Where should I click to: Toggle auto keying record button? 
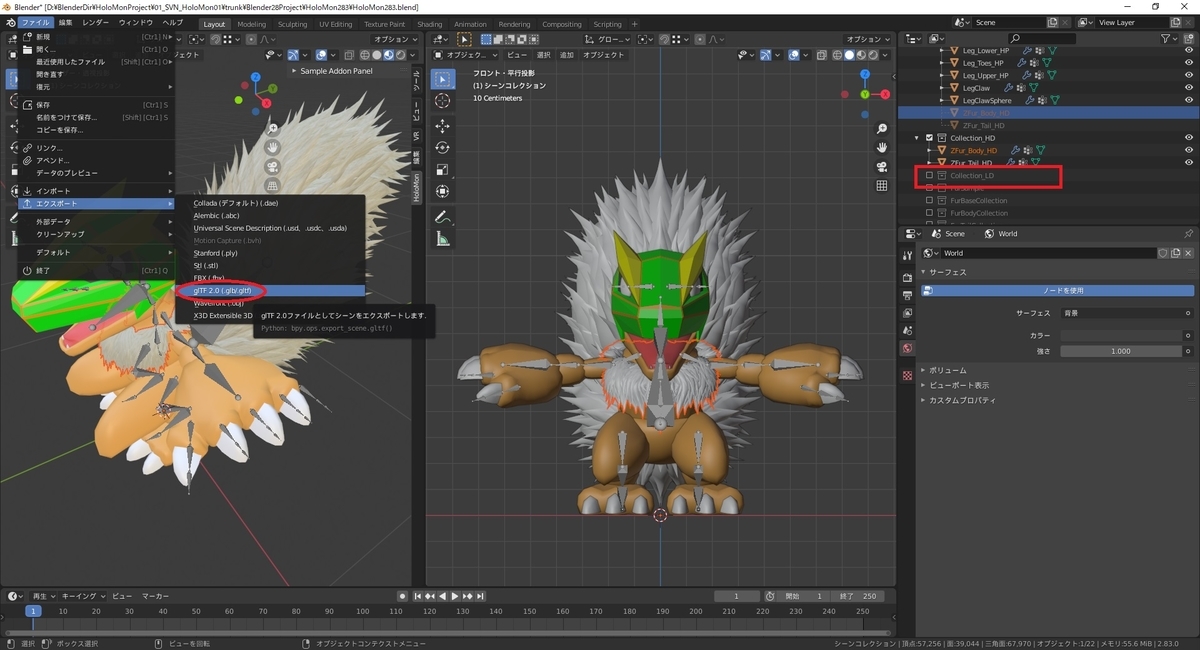[x=402, y=596]
